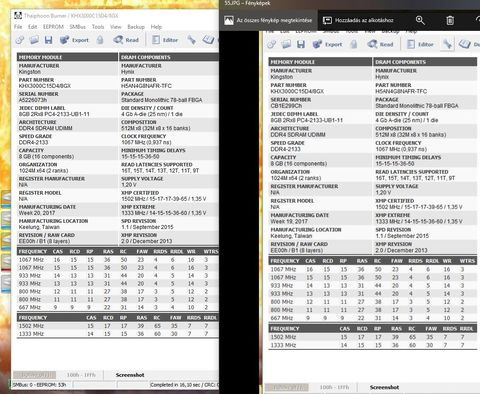
Task: Click the wrench tool icon in Thaiphoon Burner toolbar
Action: pyautogui.click(x=191, y=40)
